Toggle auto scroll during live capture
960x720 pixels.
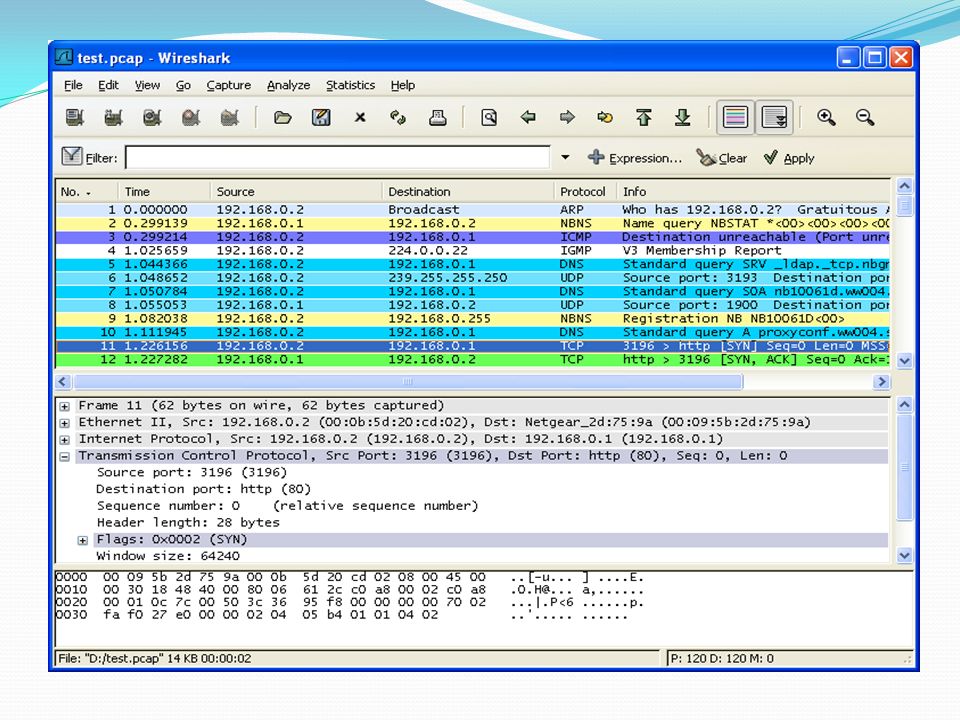tap(774, 117)
